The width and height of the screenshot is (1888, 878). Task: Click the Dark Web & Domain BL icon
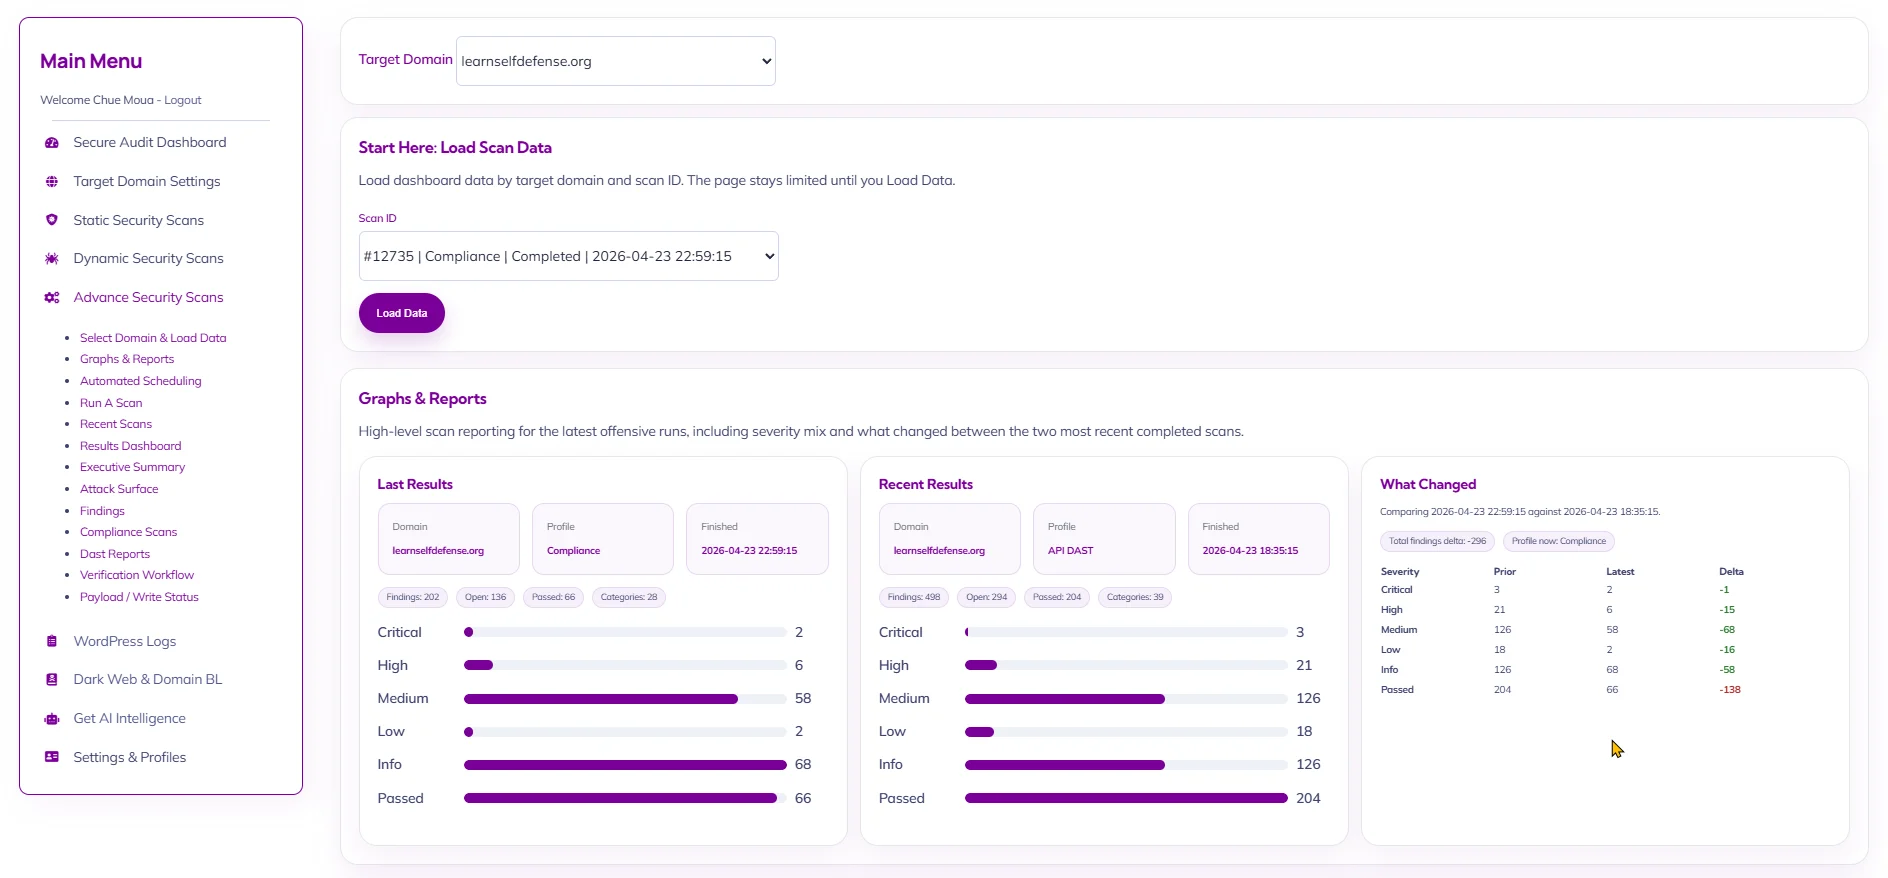click(x=52, y=680)
